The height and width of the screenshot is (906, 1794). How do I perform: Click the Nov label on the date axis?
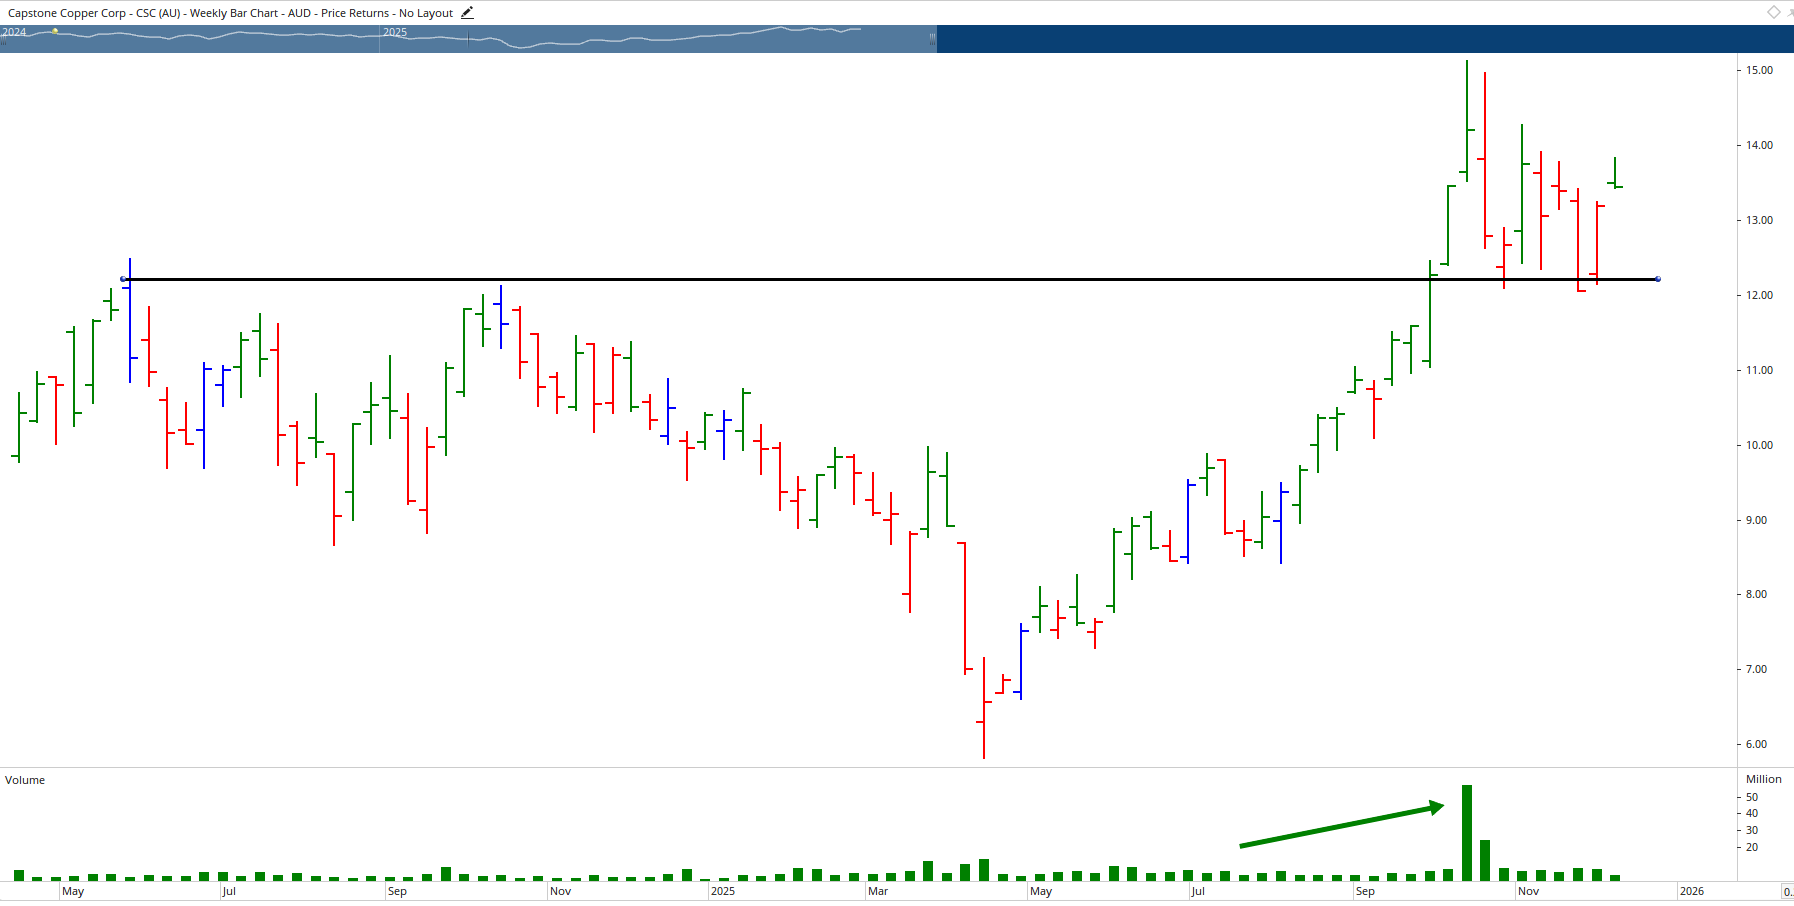tap(1528, 891)
